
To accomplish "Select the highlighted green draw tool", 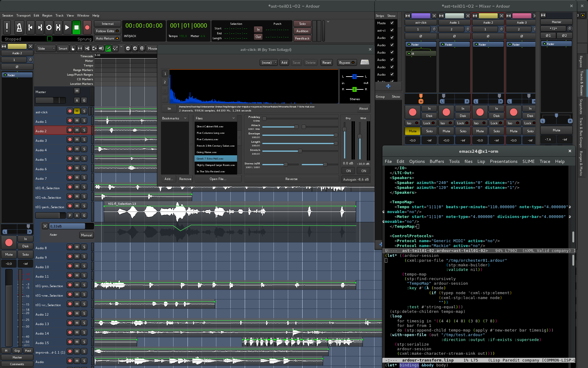I will [x=108, y=48].
